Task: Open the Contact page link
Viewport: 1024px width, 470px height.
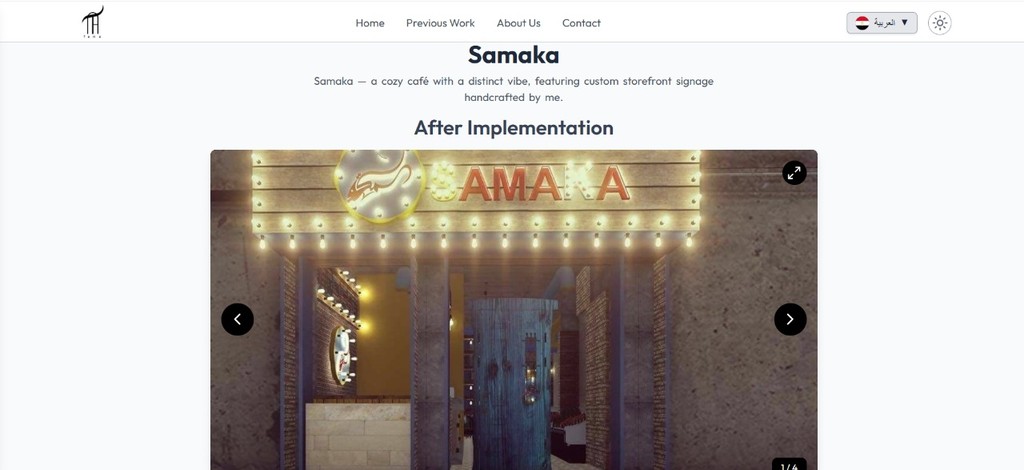Action: click(x=581, y=23)
